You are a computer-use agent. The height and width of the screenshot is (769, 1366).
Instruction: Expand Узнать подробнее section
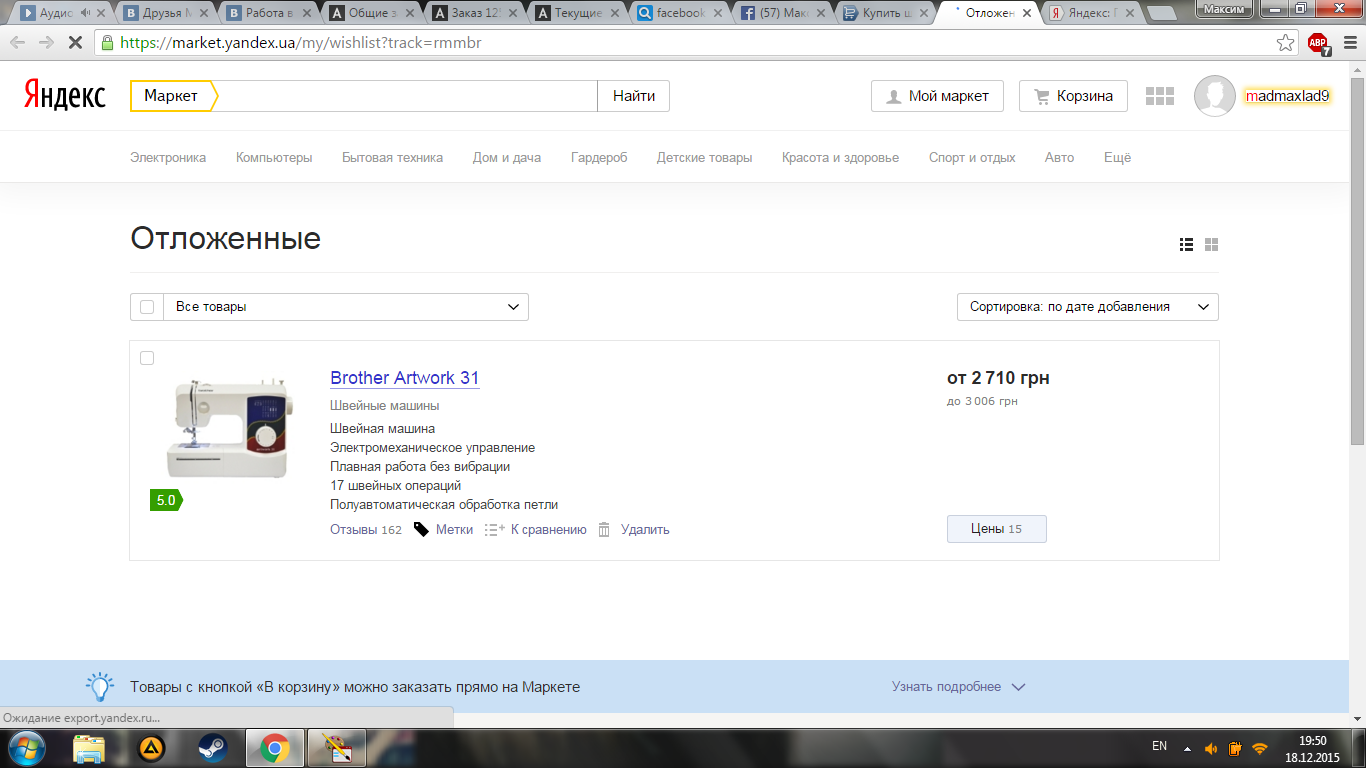point(958,687)
